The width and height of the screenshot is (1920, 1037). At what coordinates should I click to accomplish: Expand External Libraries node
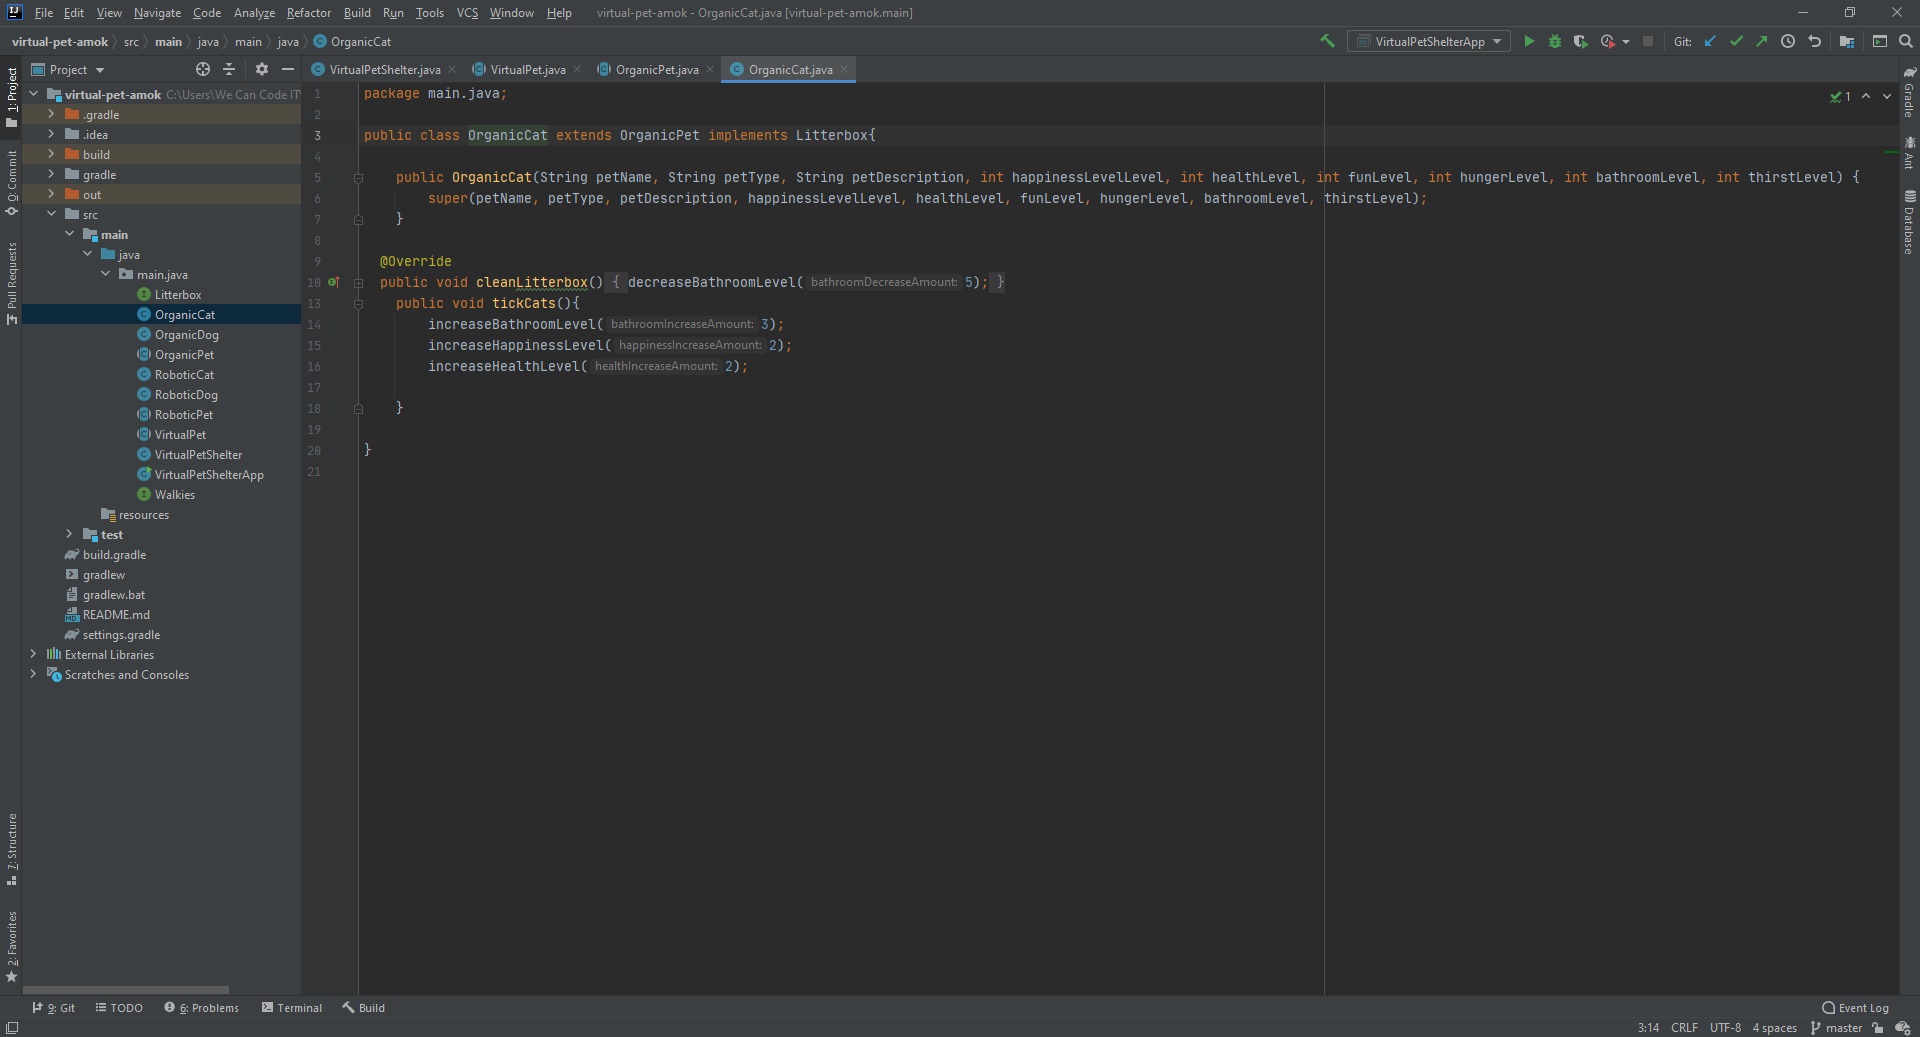(x=33, y=654)
